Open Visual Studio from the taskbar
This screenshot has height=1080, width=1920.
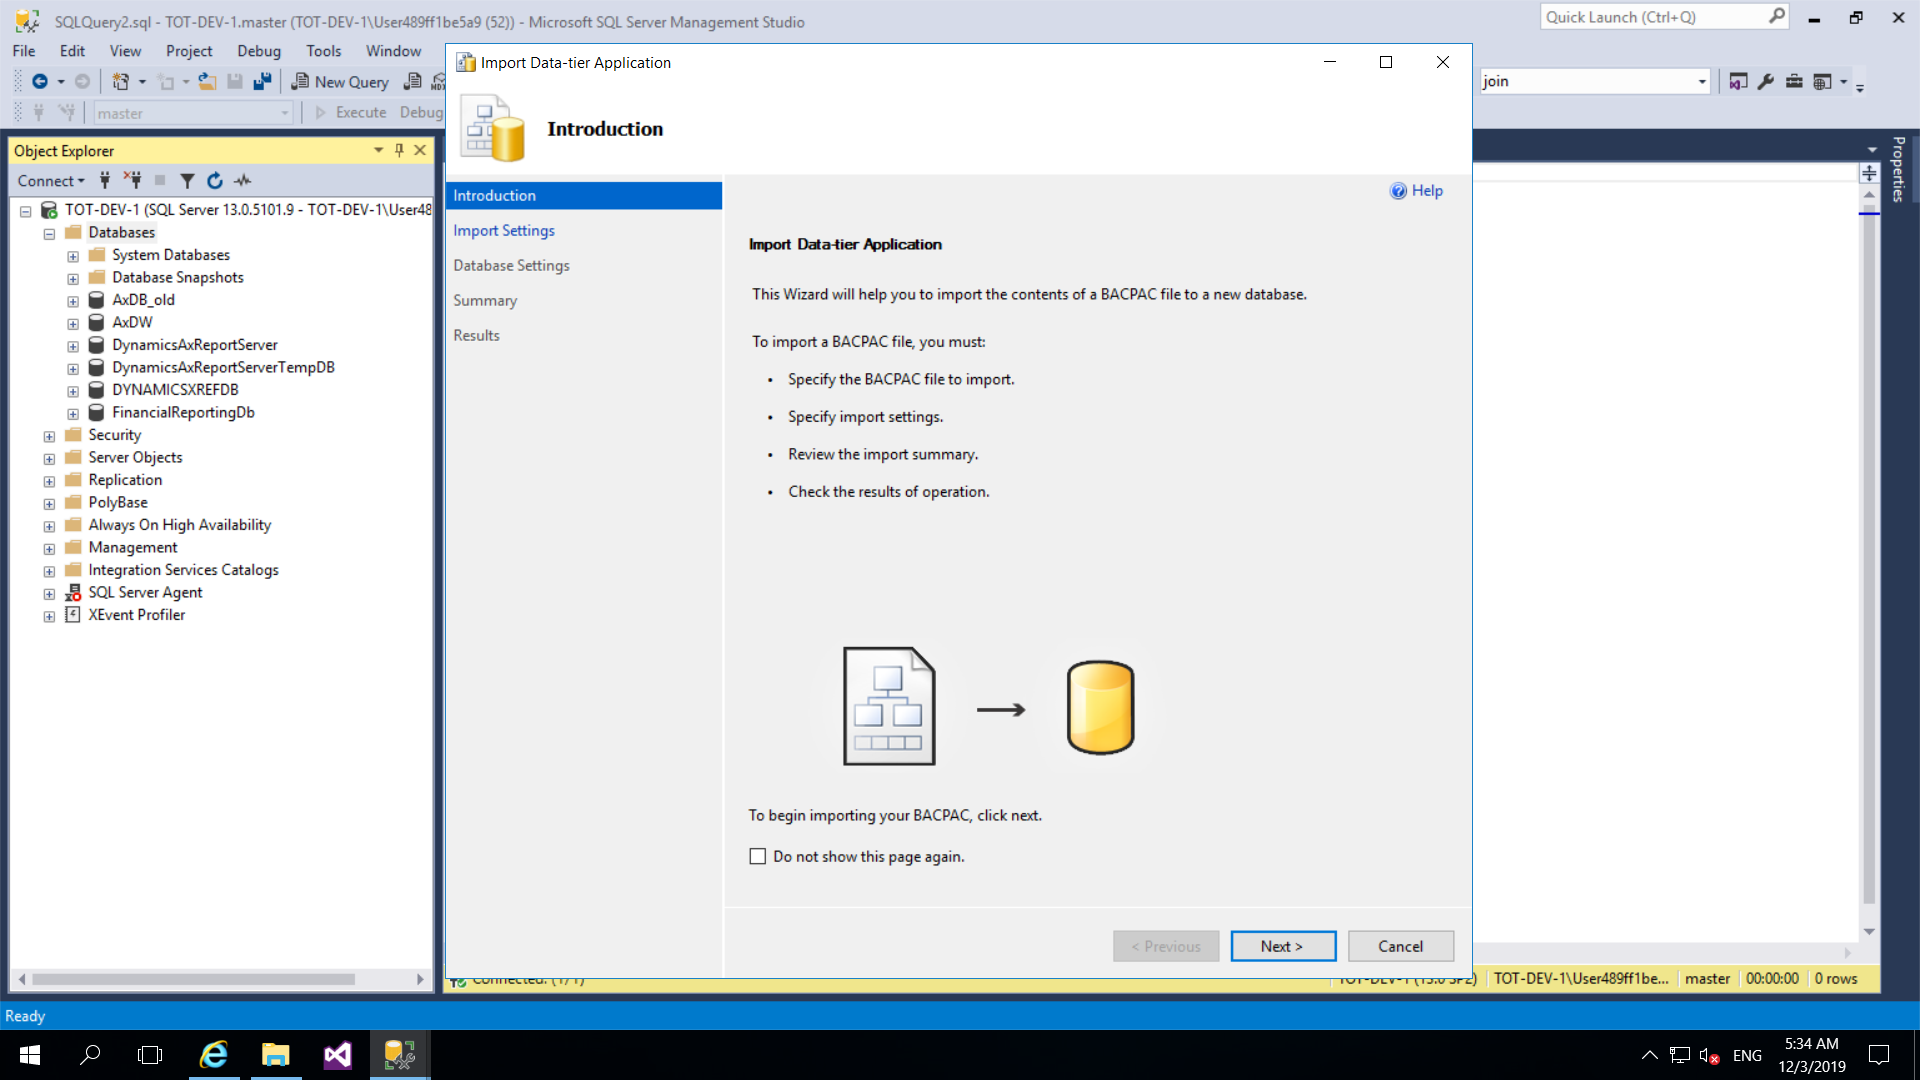[x=337, y=1055]
